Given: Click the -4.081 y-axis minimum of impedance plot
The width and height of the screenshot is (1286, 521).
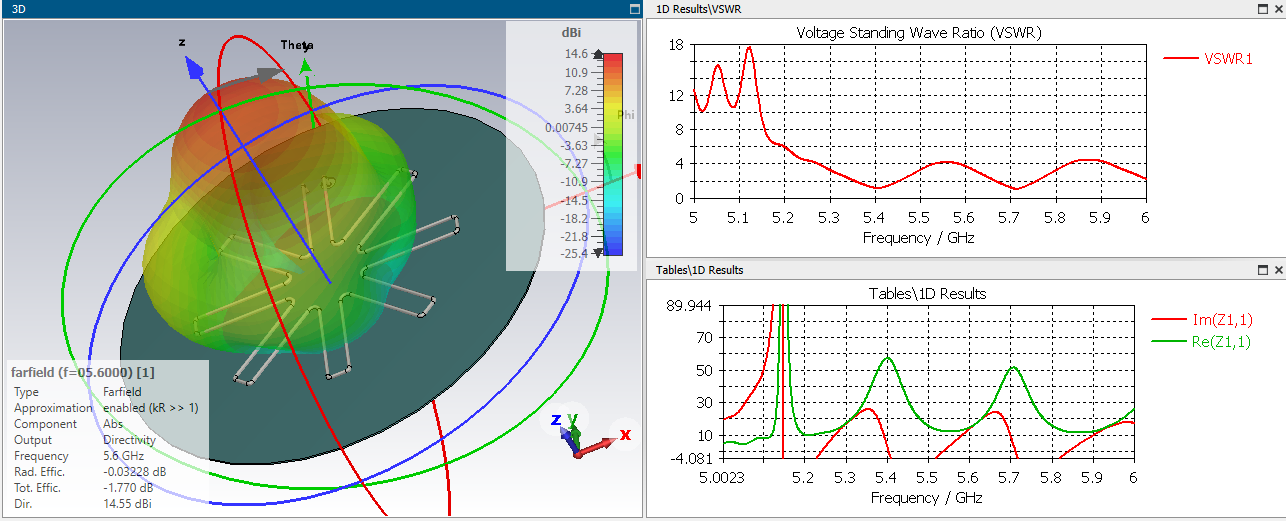Looking at the screenshot, I should coord(693,459).
